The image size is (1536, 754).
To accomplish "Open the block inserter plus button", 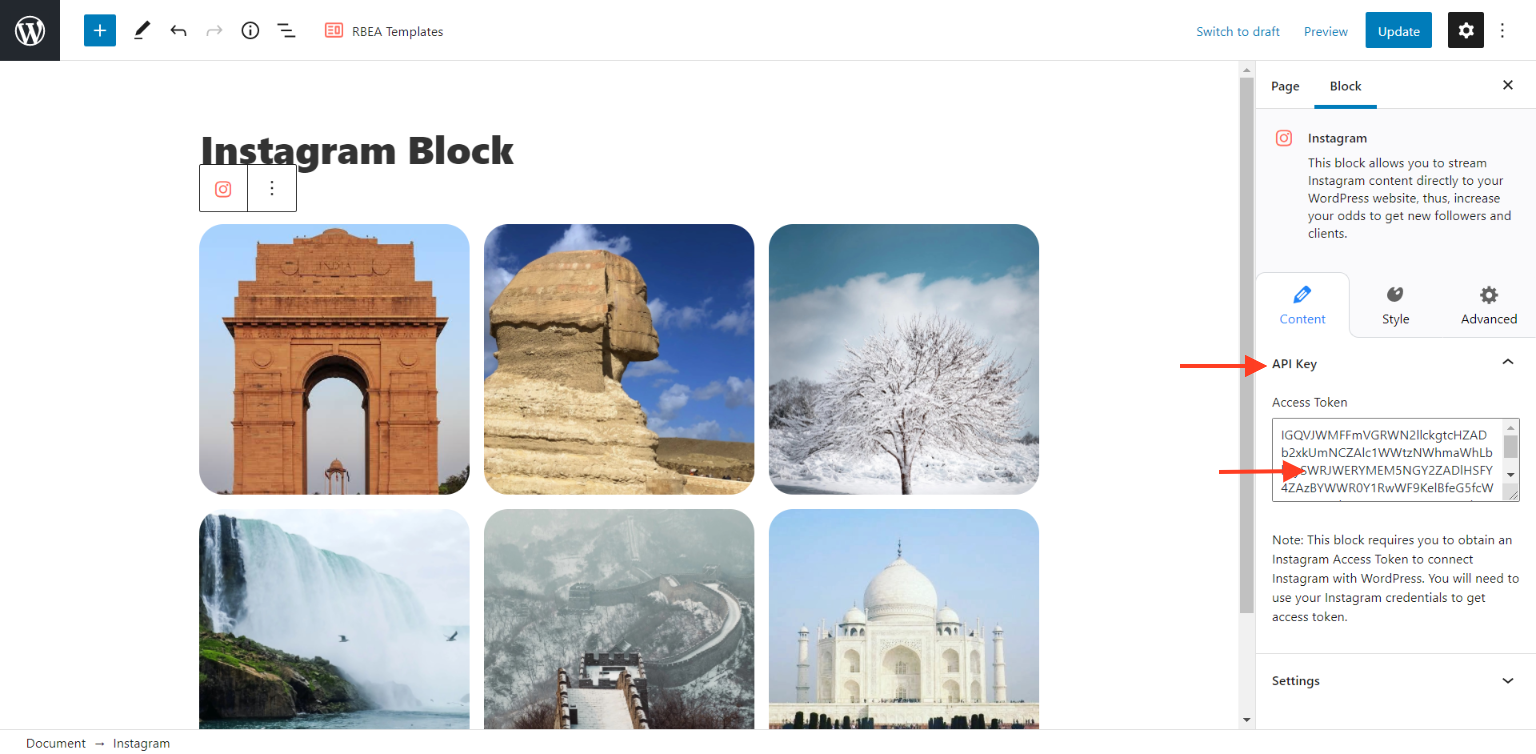I will point(100,30).
